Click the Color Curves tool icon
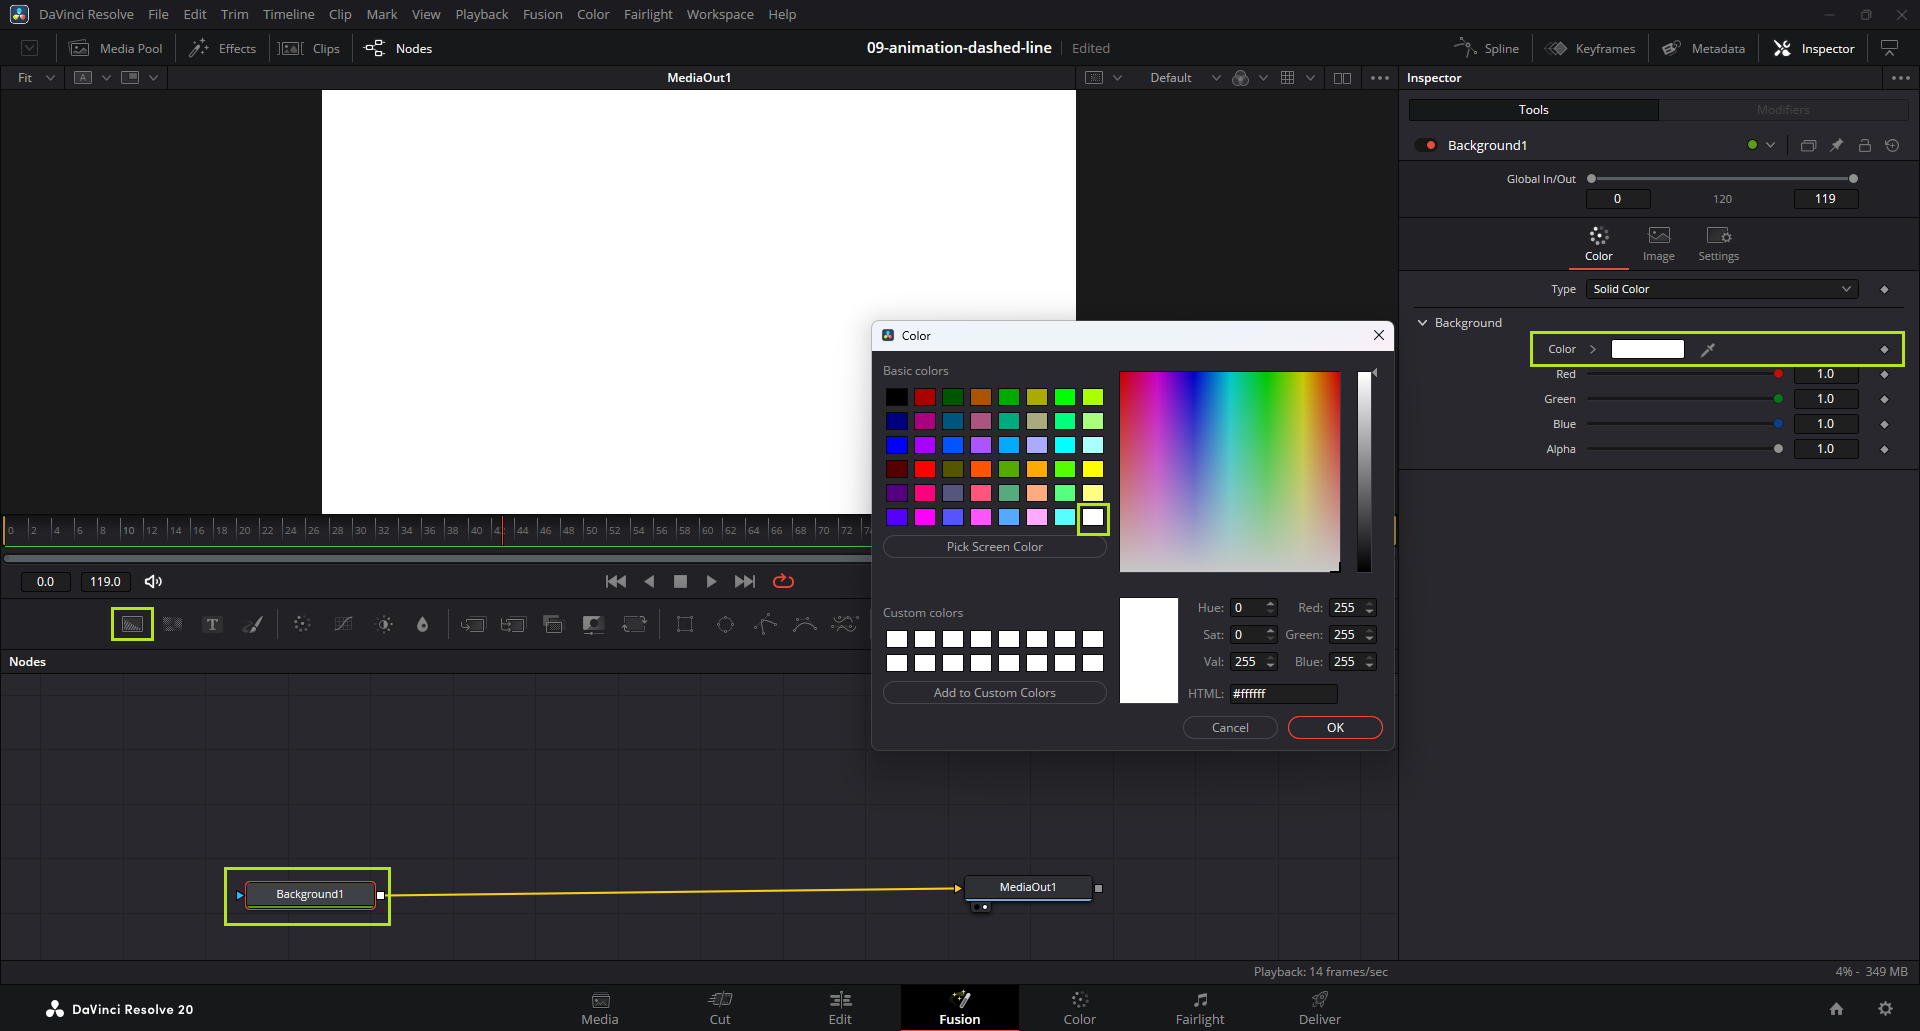The width and height of the screenshot is (1920, 1031). point(343,625)
